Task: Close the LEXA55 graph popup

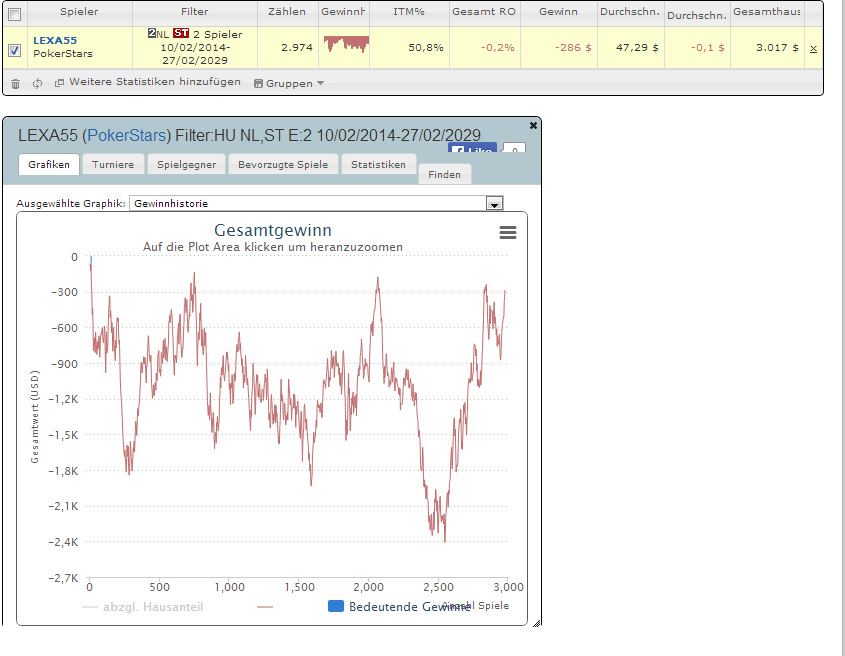Action: click(533, 125)
